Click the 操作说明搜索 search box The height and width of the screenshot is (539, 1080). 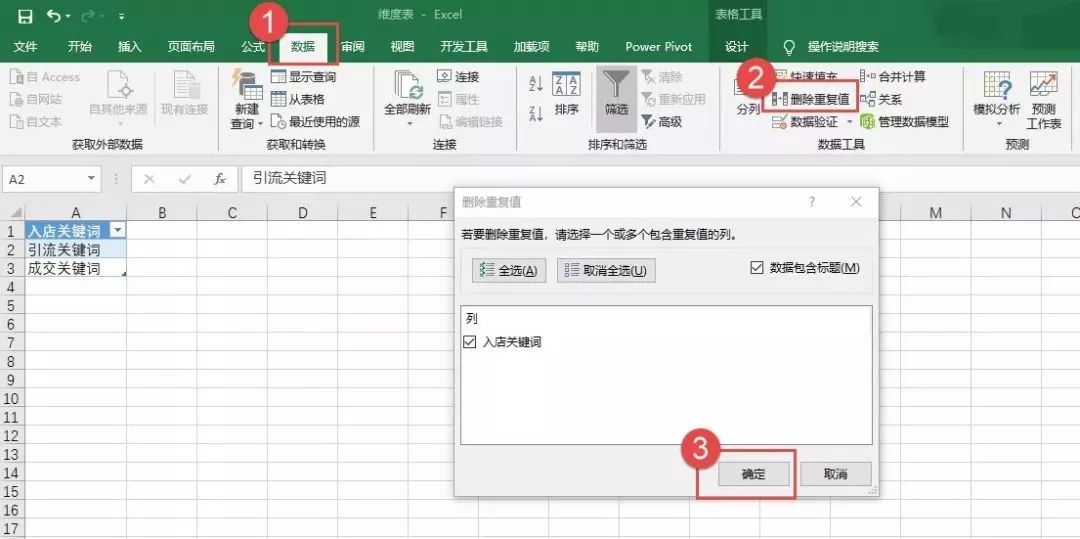(843, 47)
